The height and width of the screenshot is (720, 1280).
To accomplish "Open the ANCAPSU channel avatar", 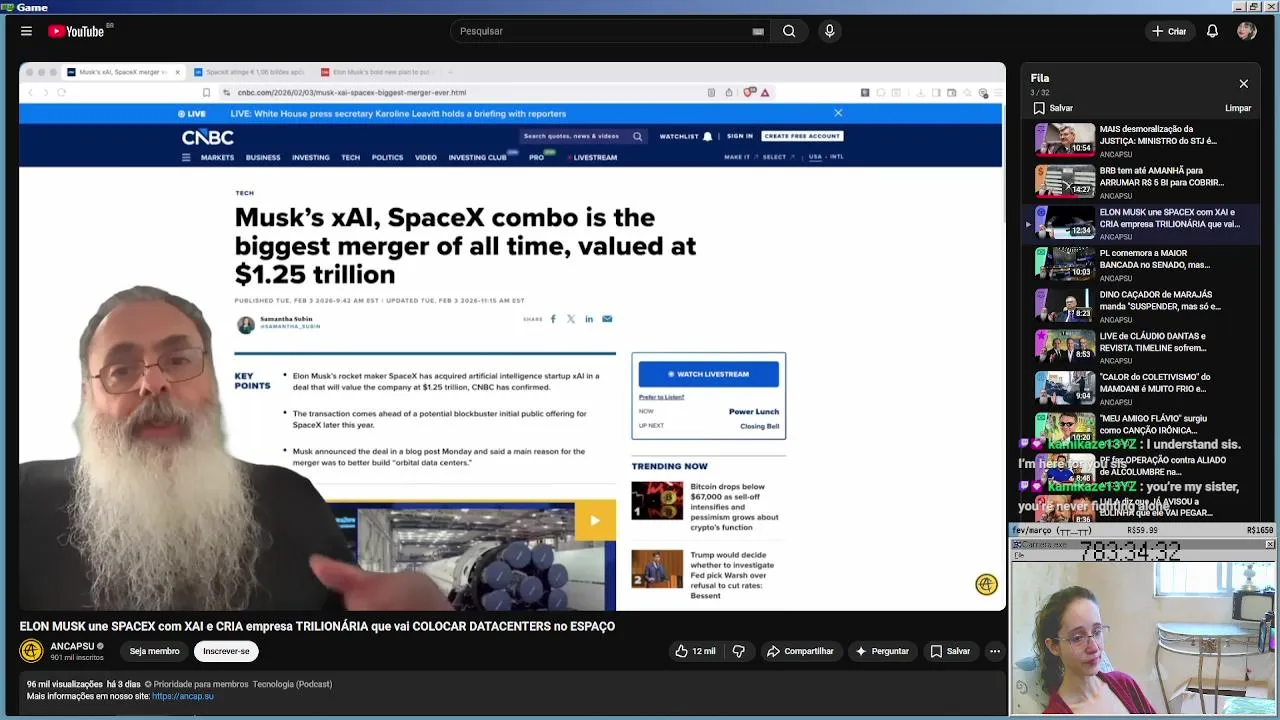I will (x=31, y=651).
